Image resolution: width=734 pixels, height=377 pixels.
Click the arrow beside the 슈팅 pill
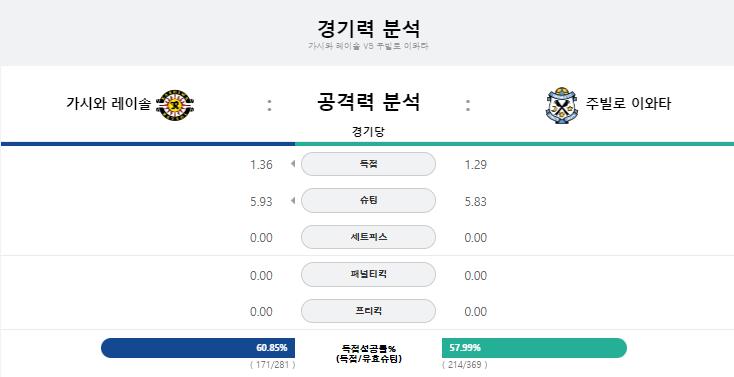pyautogui.click(x=293, y=200)
